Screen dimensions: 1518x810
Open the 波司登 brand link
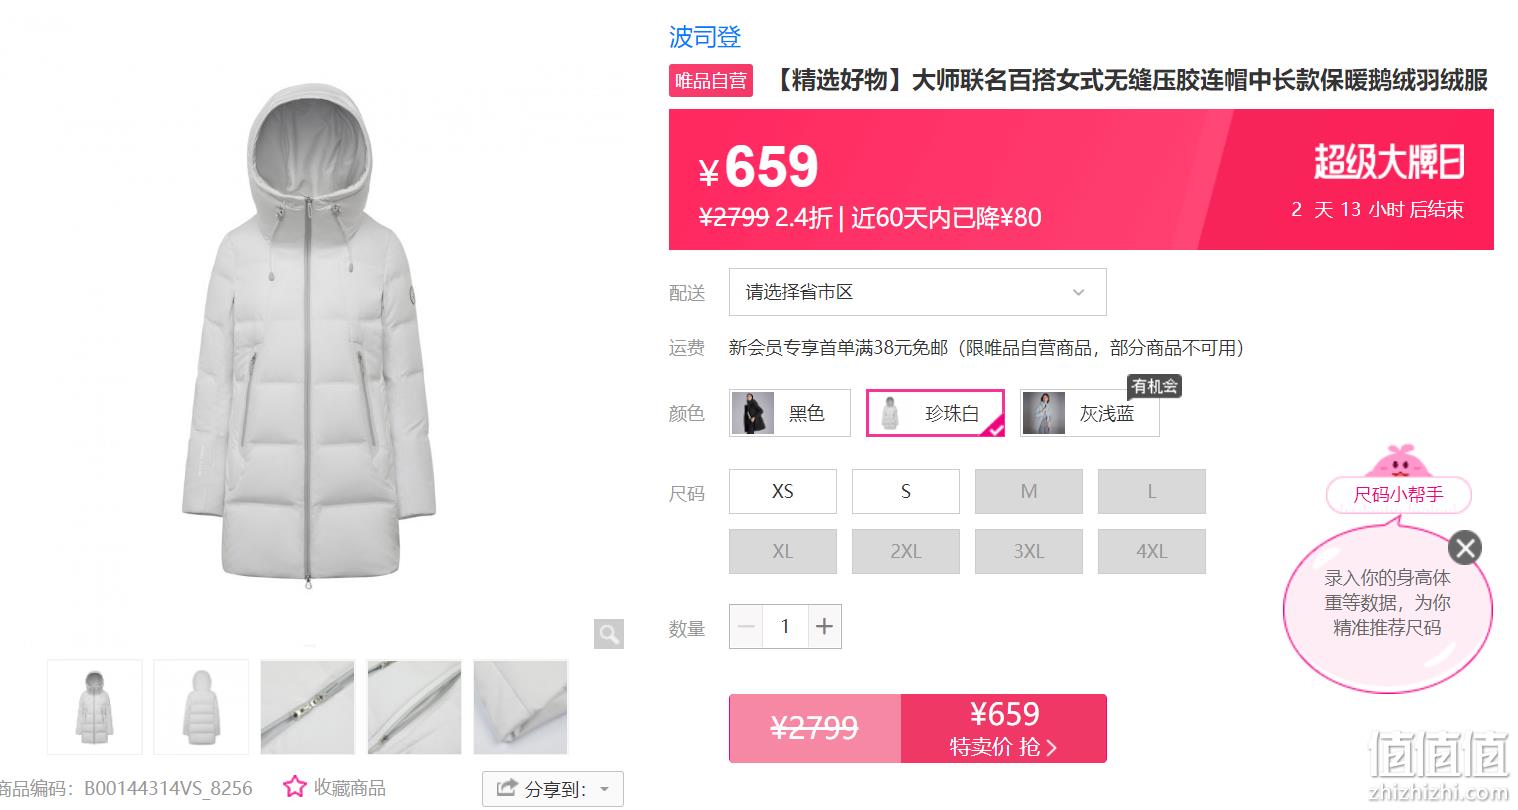point(705,37)
